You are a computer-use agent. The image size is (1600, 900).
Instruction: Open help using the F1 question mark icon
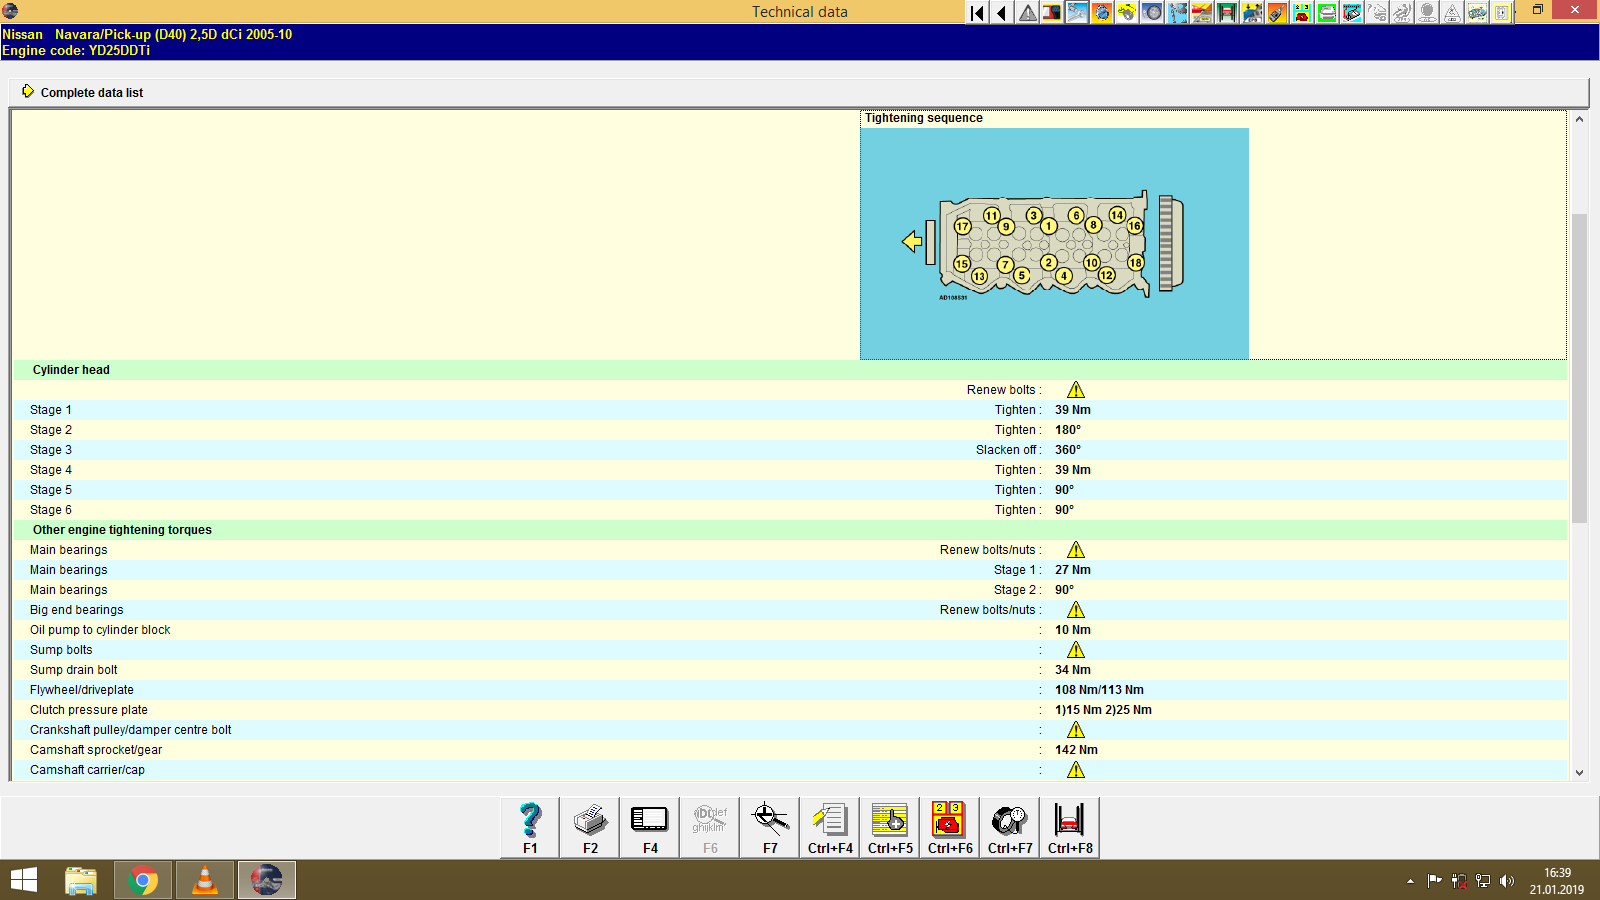click(529, 826)
